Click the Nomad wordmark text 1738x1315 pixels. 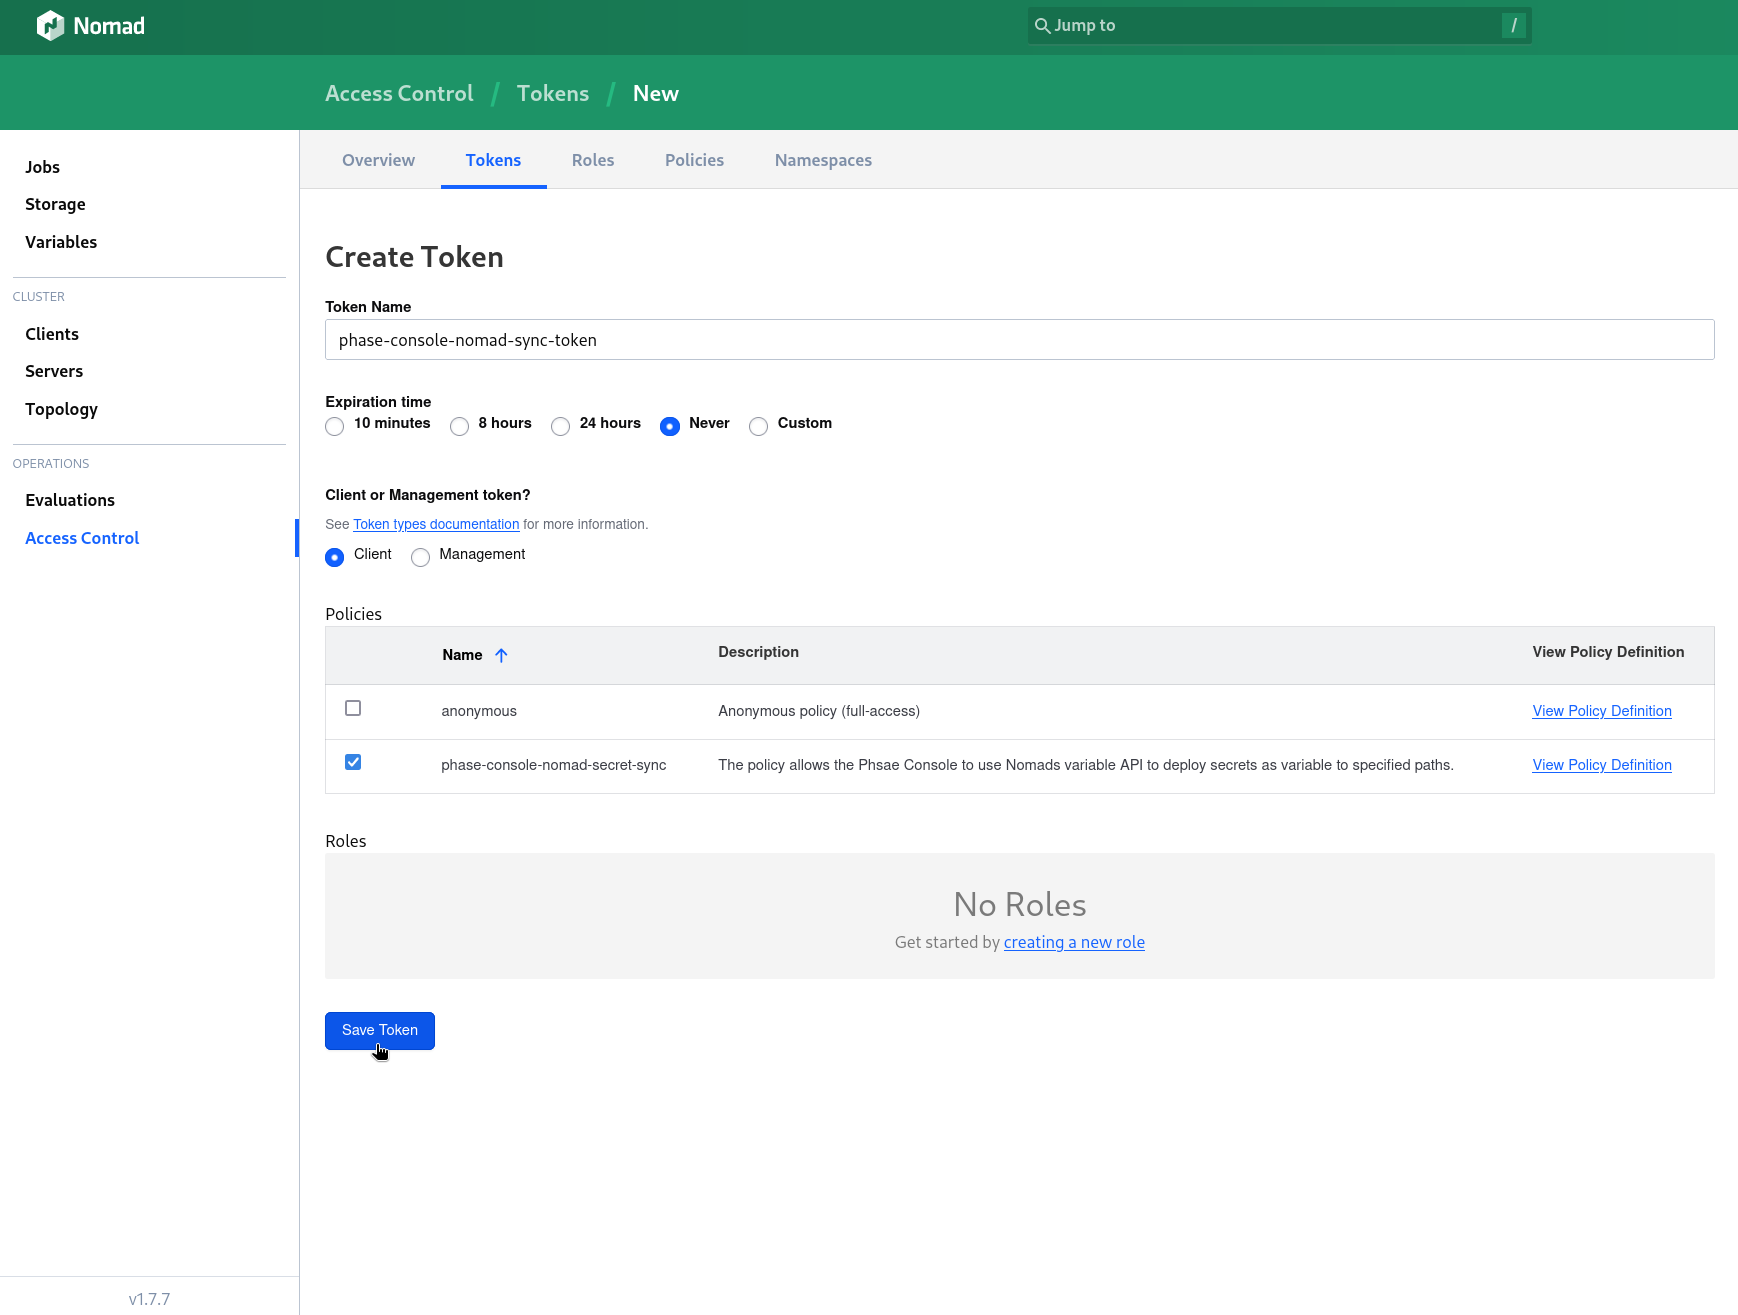point(109,26)
